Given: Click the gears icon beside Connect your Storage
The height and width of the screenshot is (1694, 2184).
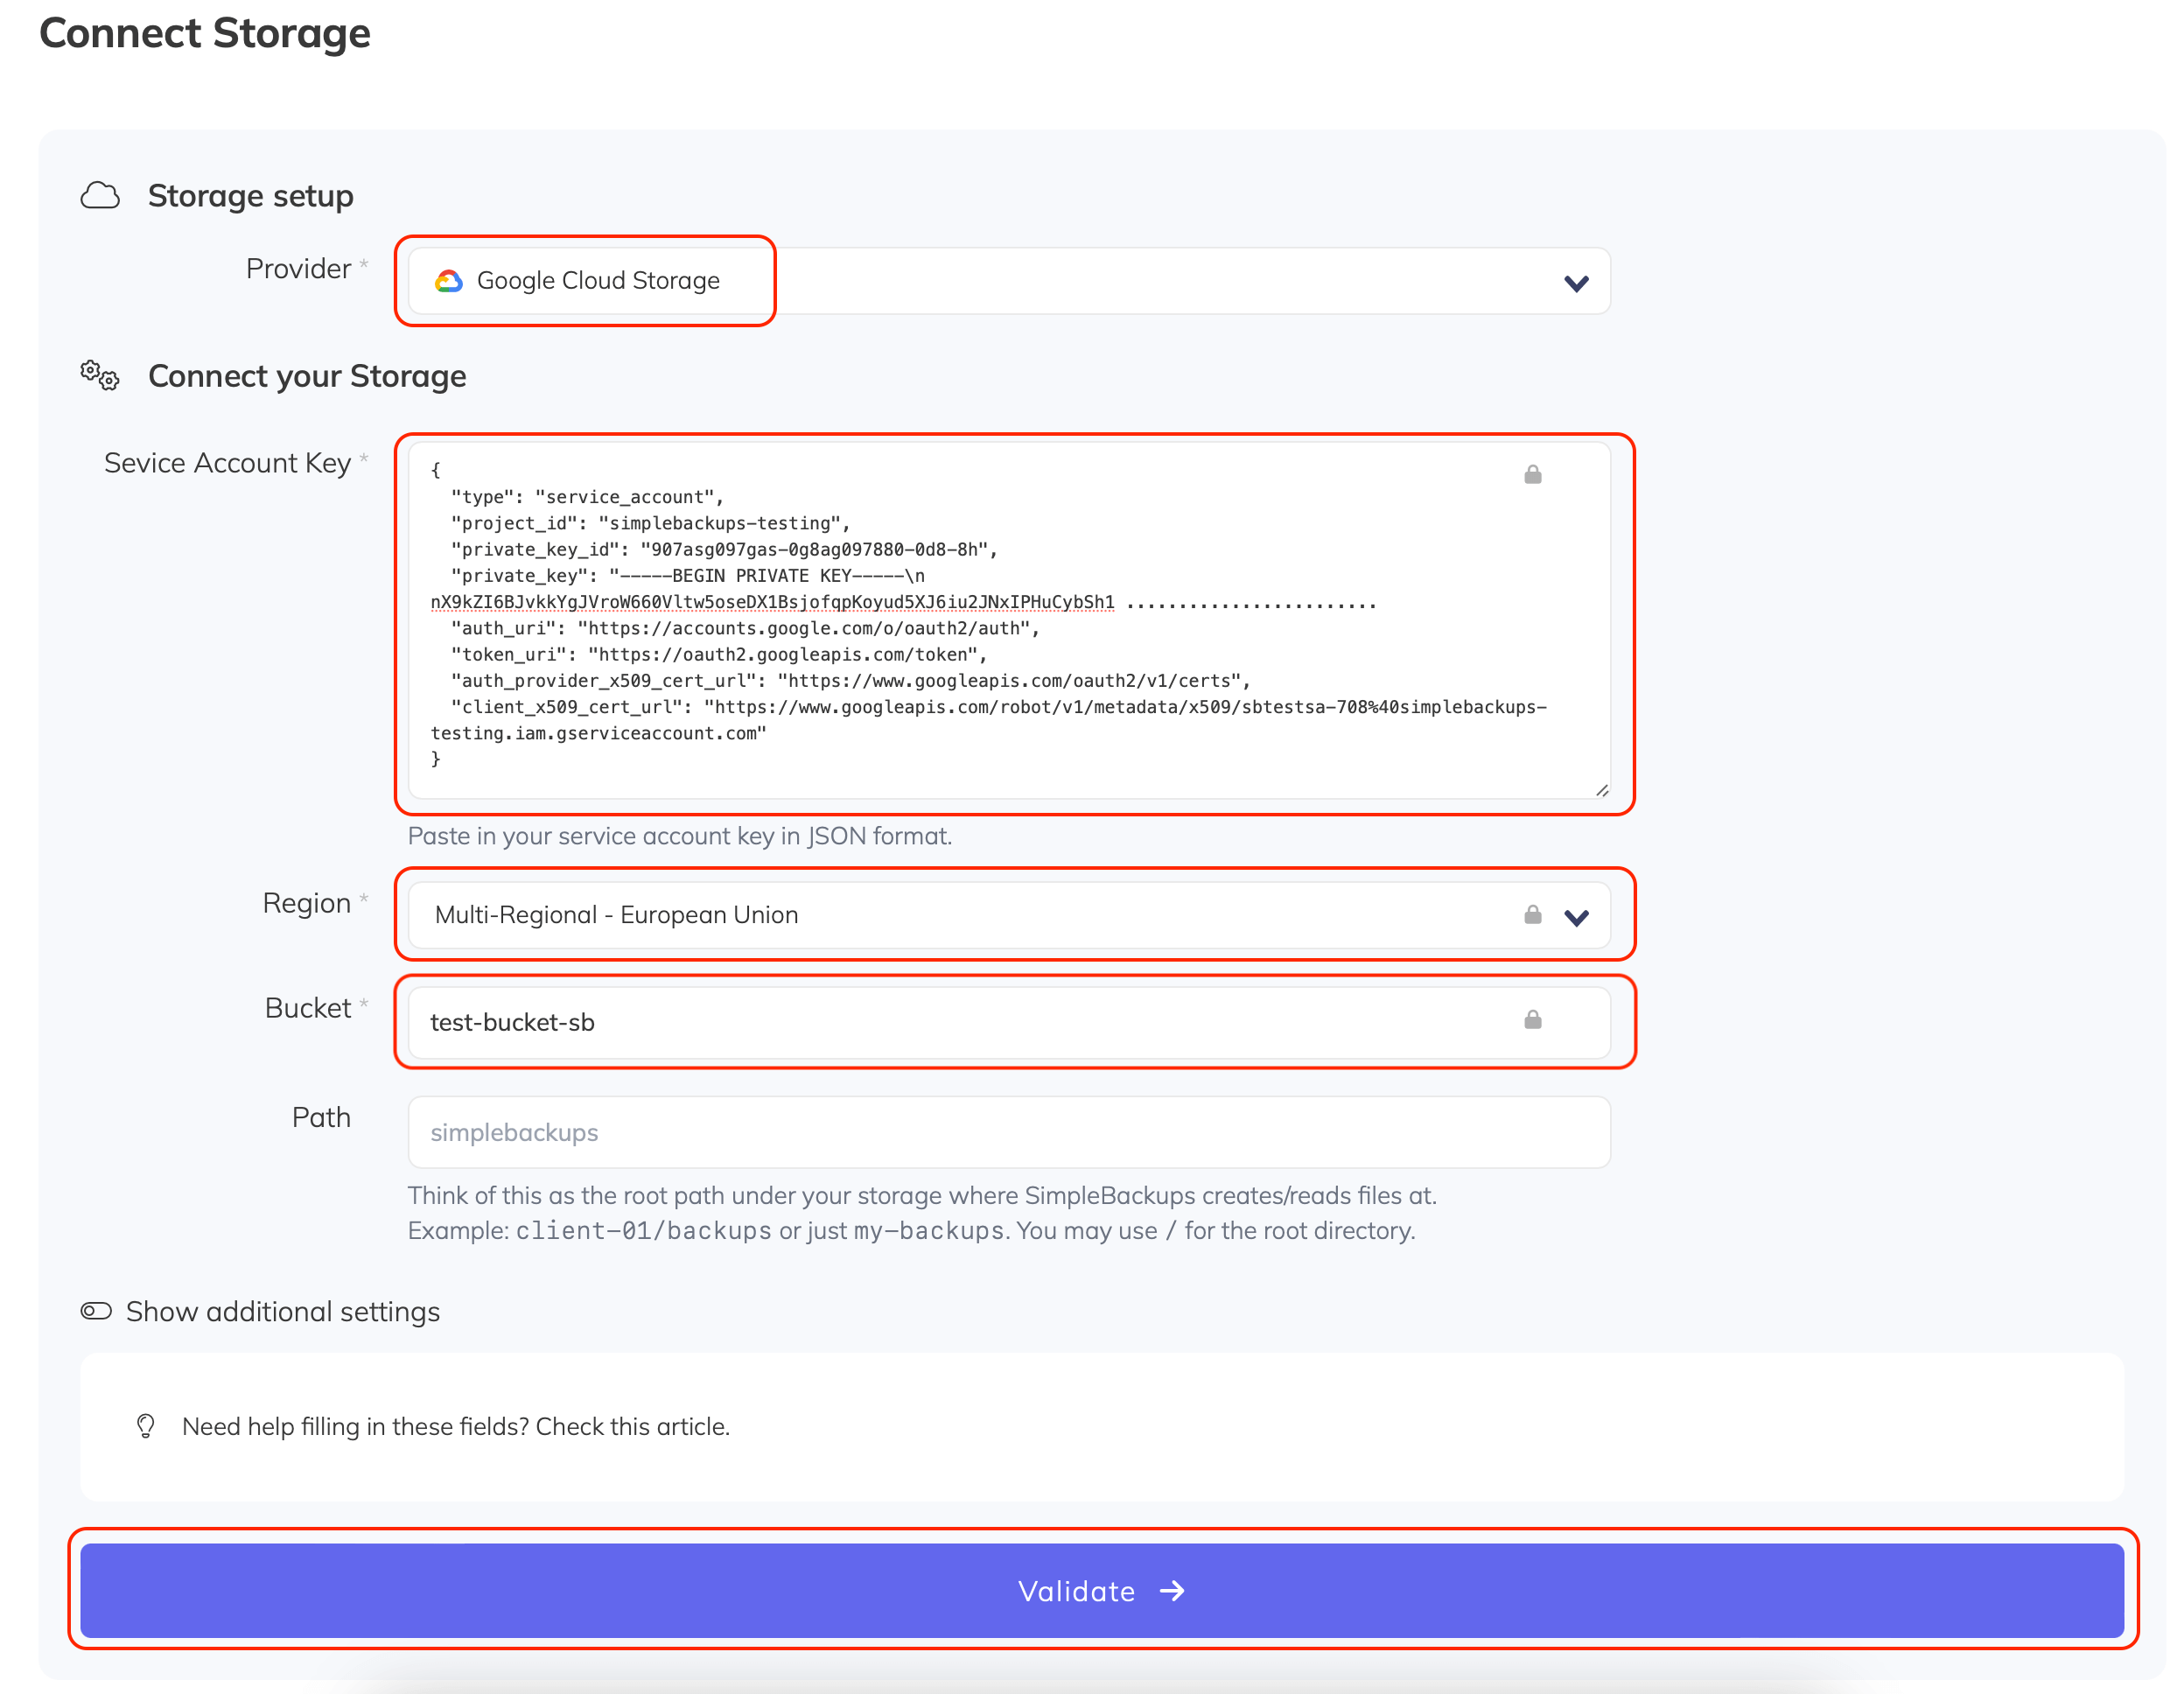Looking at the screenshot, I should tap(100, 377).
